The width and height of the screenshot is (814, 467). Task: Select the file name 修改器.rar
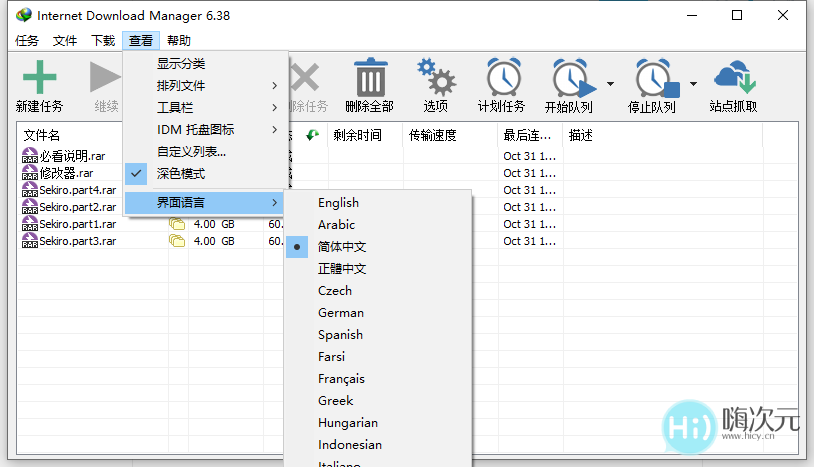[66, 173]
